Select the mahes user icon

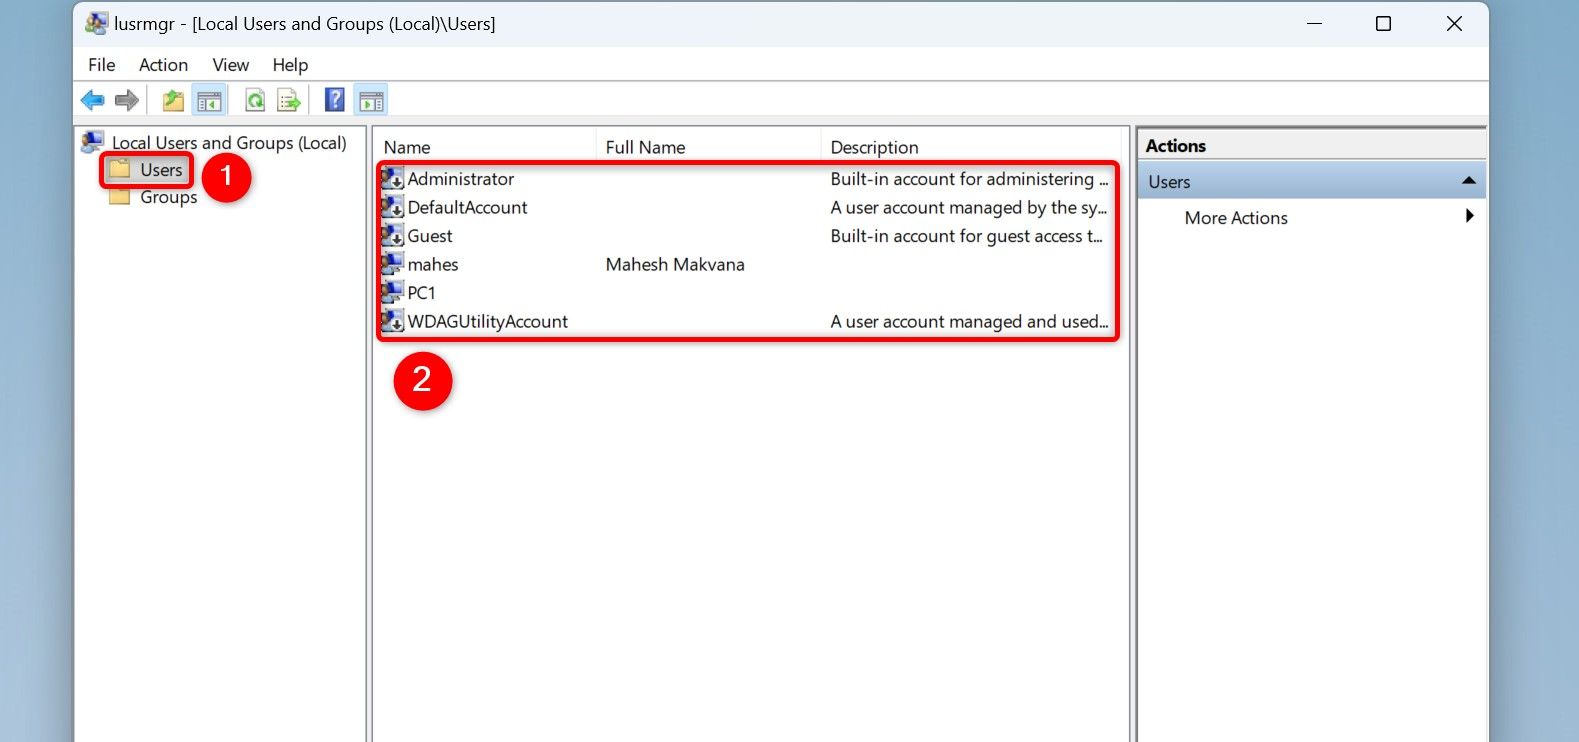pos(393,265)
